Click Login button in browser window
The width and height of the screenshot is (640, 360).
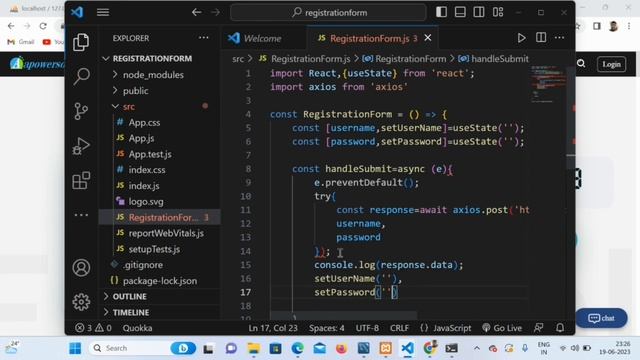tap(611, 64)
